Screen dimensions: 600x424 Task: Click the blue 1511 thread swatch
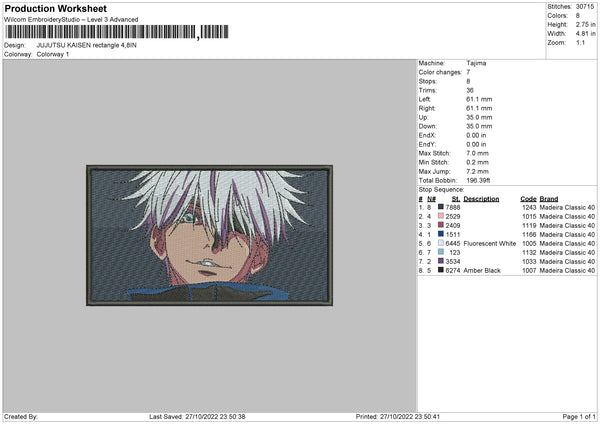click(441, 234)
